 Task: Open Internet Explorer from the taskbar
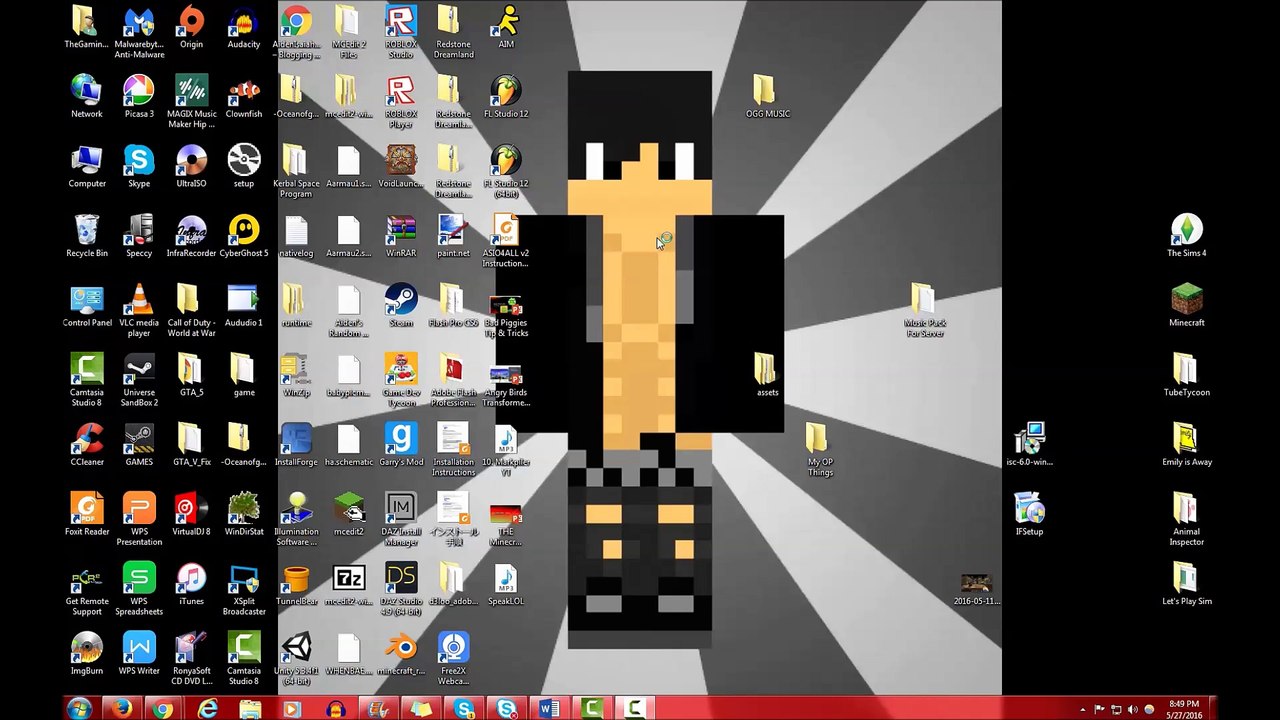(x=207, y=709)
